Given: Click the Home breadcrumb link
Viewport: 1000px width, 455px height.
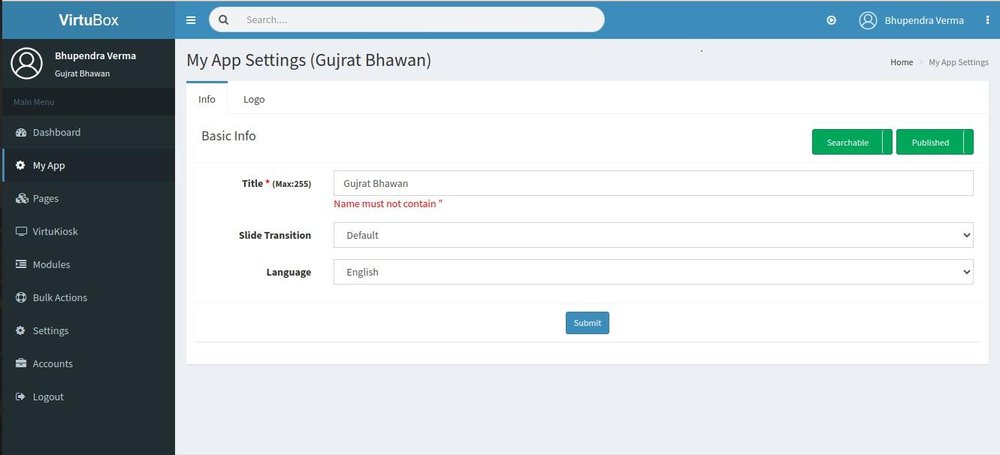Looking at the screenshot, I should 901,62.
